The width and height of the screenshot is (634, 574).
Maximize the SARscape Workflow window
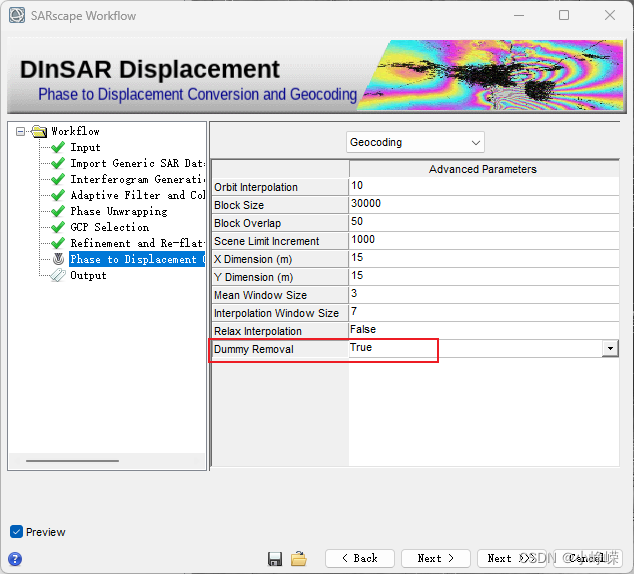(564, 15)
